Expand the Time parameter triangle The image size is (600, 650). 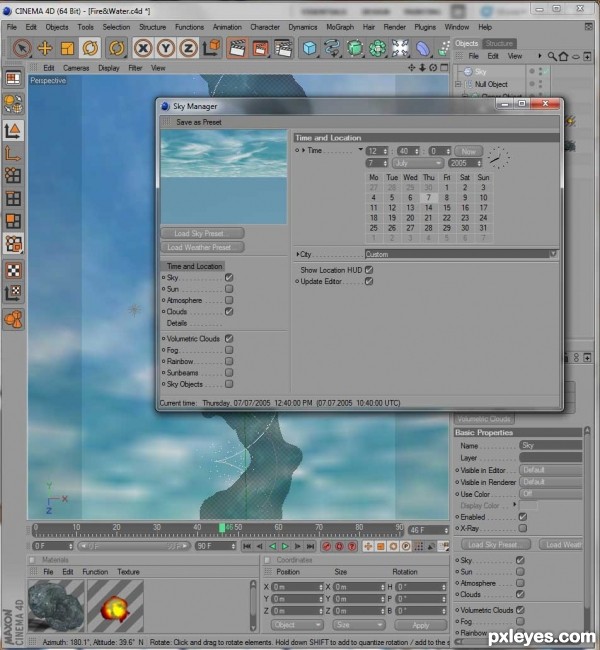coord(304,150)
